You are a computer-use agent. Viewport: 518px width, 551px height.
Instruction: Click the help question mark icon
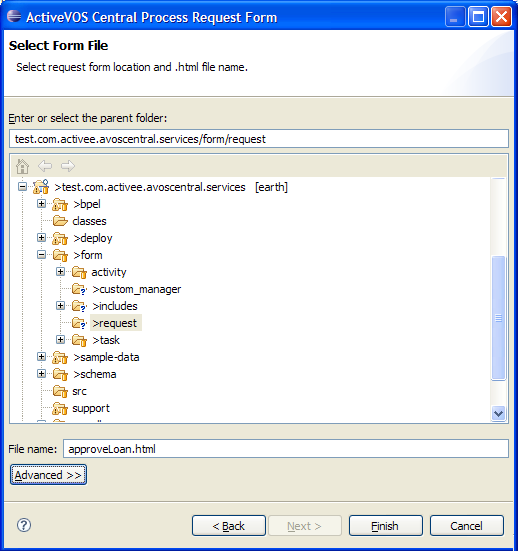[x=24, y=525]
